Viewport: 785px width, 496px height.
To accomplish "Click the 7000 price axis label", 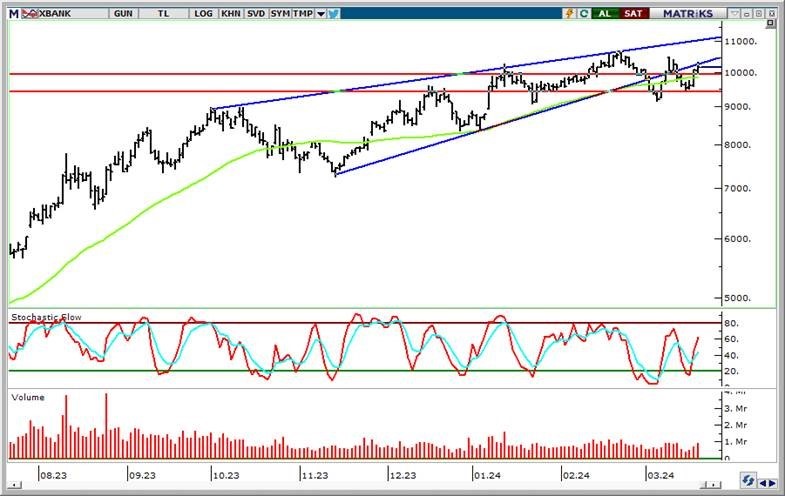I will [737, 189].
